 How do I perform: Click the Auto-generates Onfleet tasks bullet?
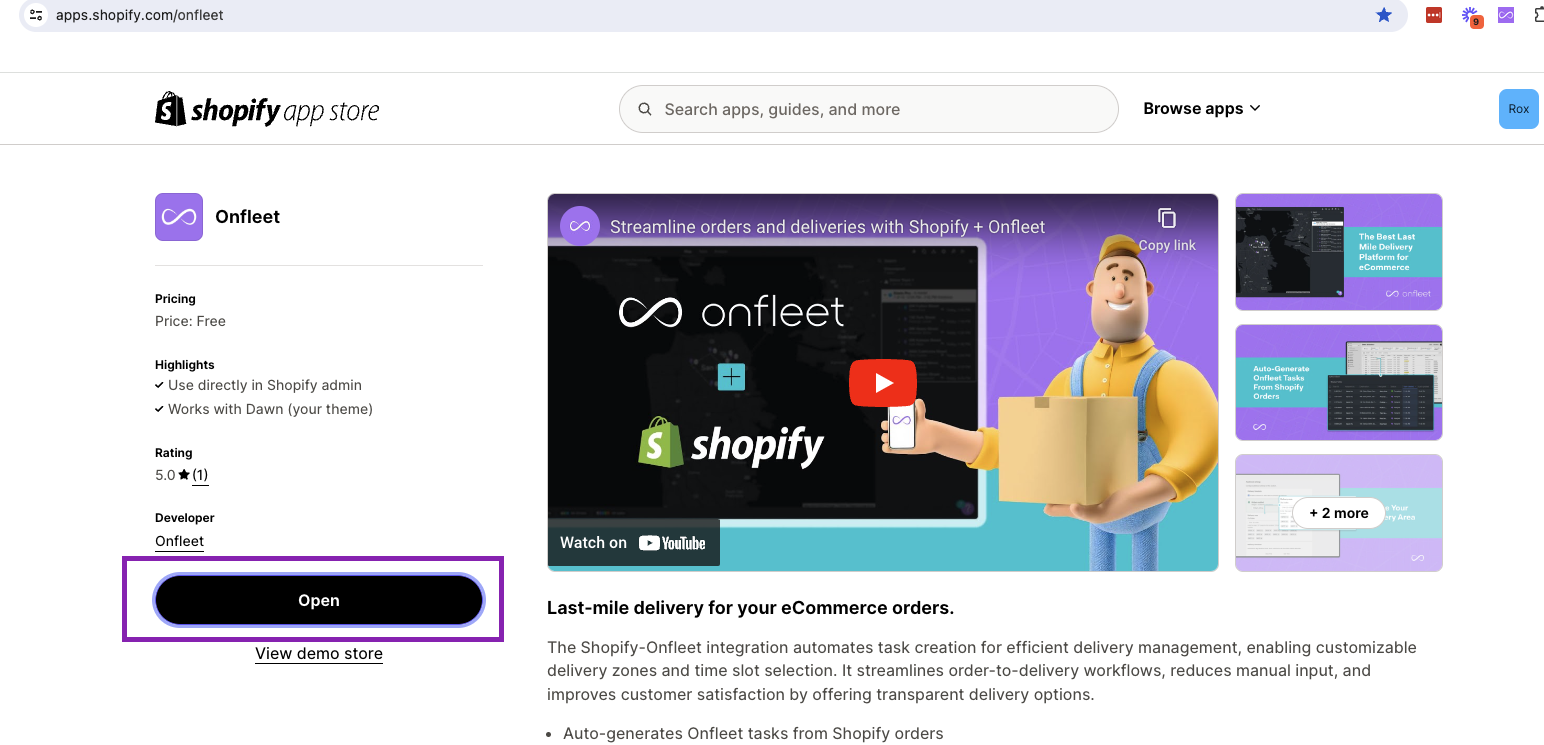[753, 734]
